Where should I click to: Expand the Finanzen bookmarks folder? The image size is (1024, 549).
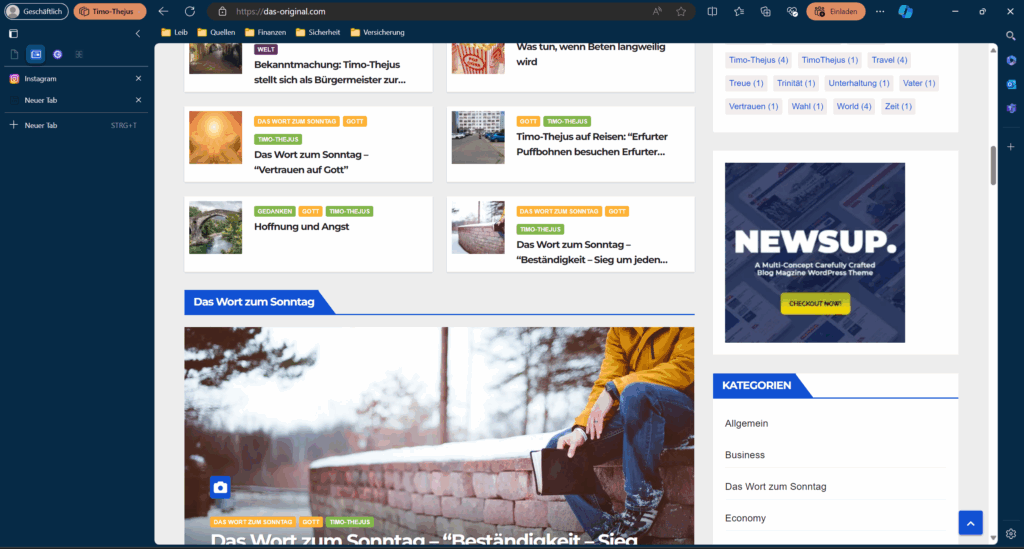pyautogui.click(x=265, y=32)
